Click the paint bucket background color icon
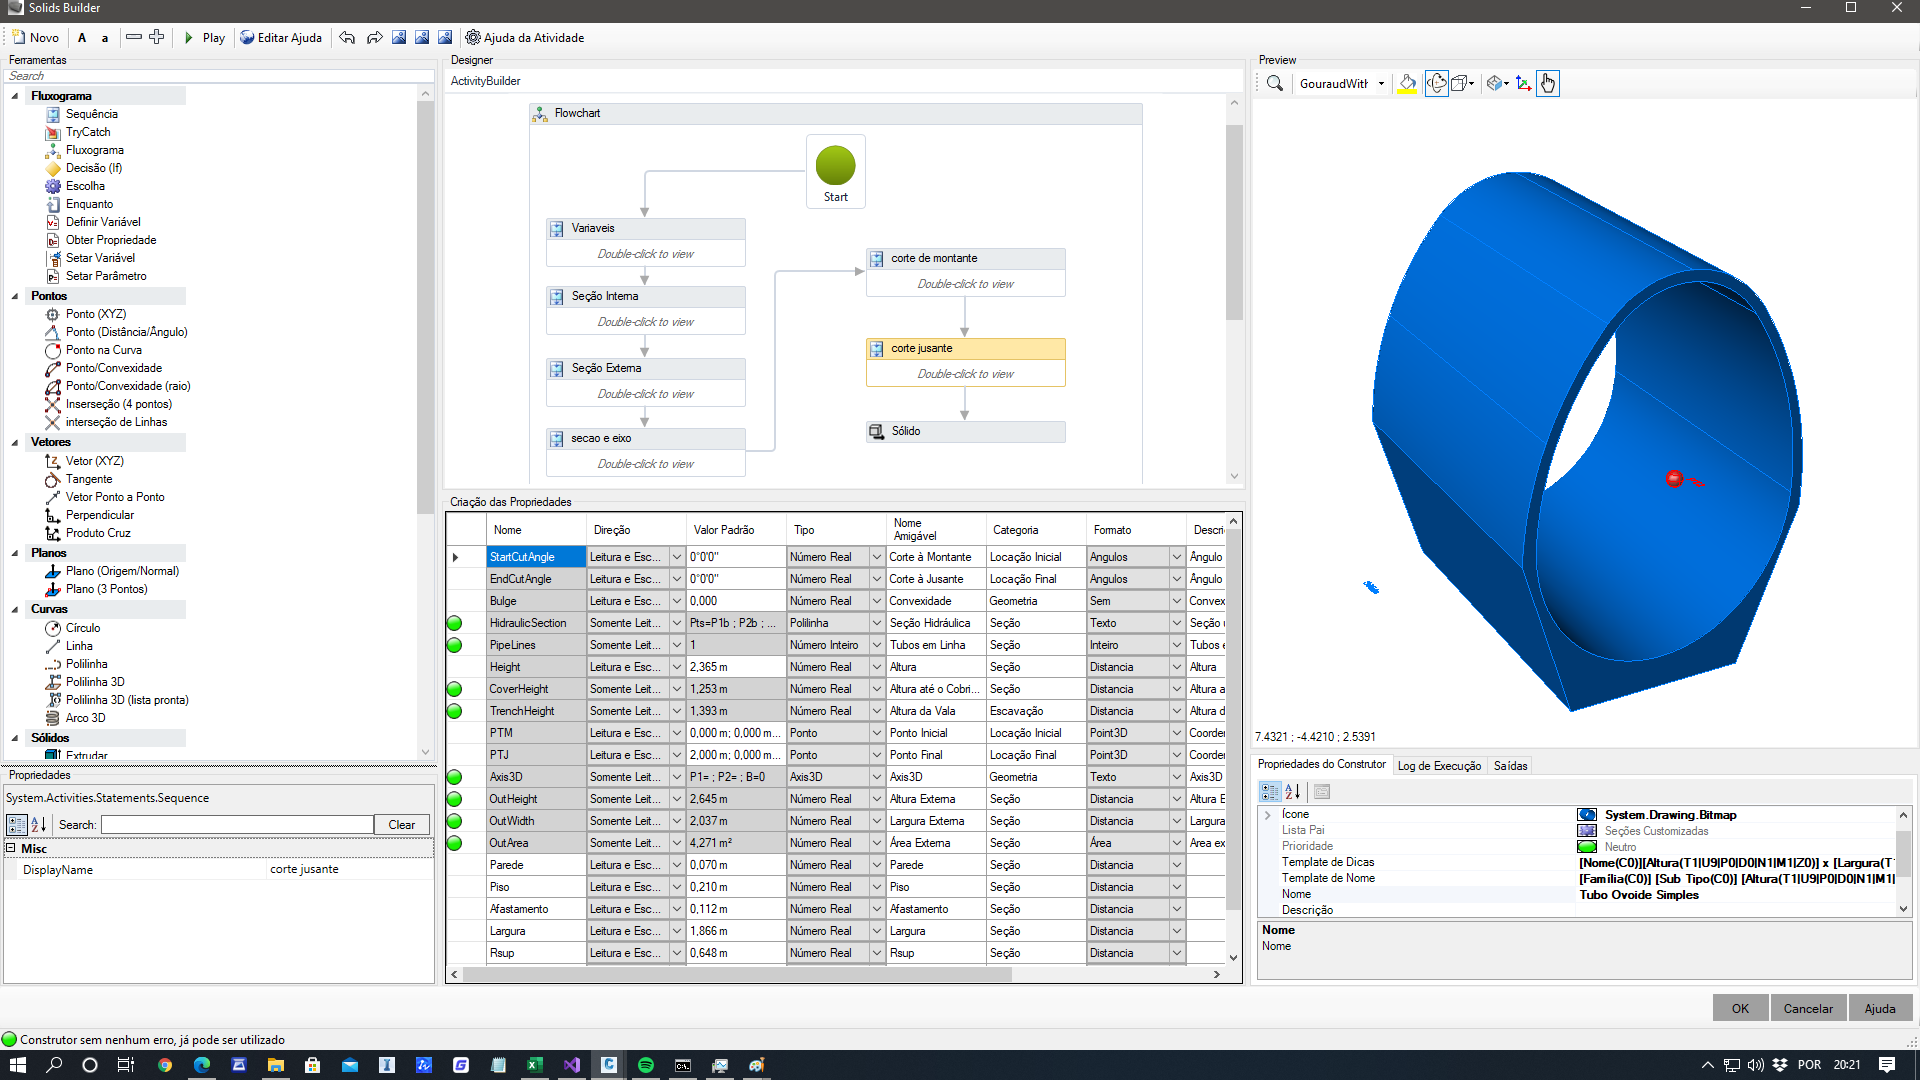Viewport: 1920px width, 1080px height. [1407, 84]
